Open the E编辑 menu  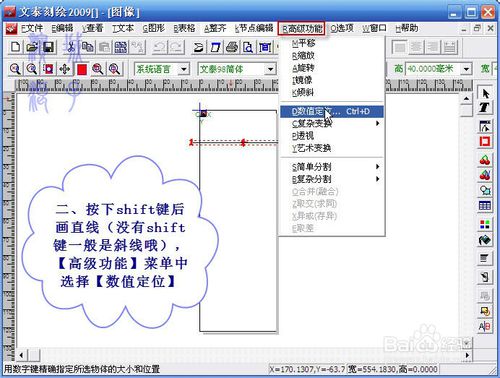(x=62, y=28)
